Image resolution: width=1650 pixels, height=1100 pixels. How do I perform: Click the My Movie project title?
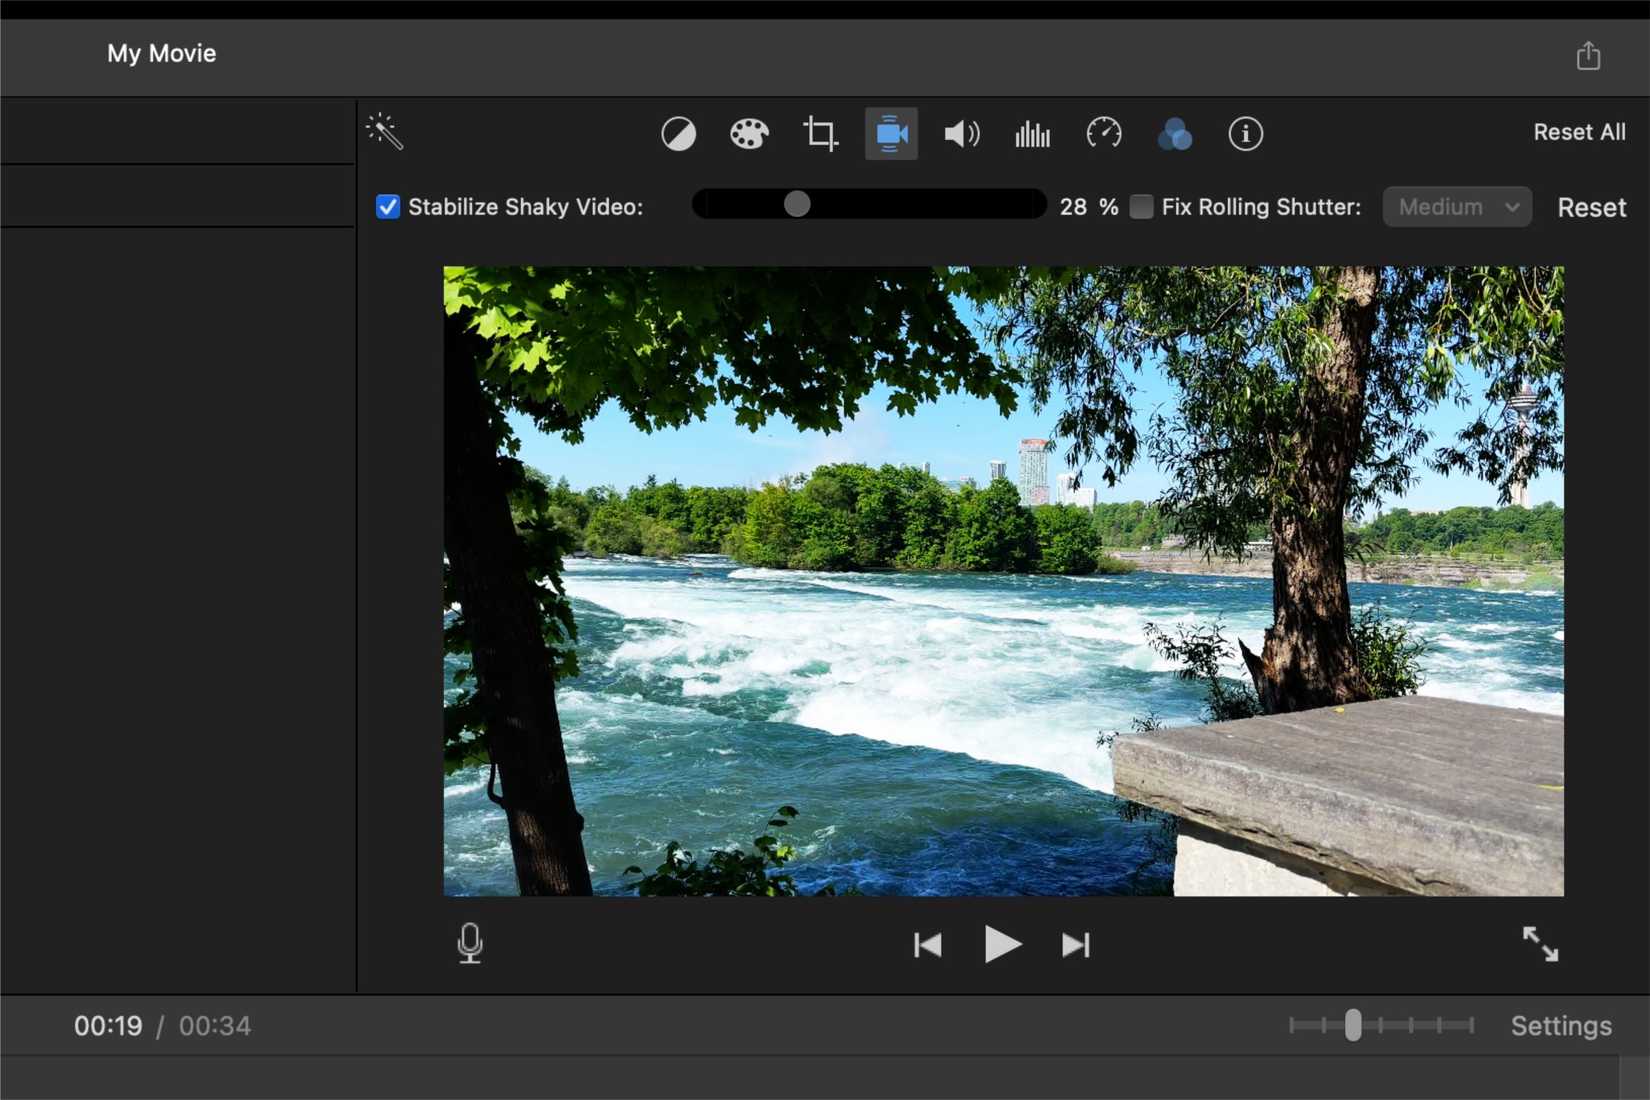click(161, 53)
